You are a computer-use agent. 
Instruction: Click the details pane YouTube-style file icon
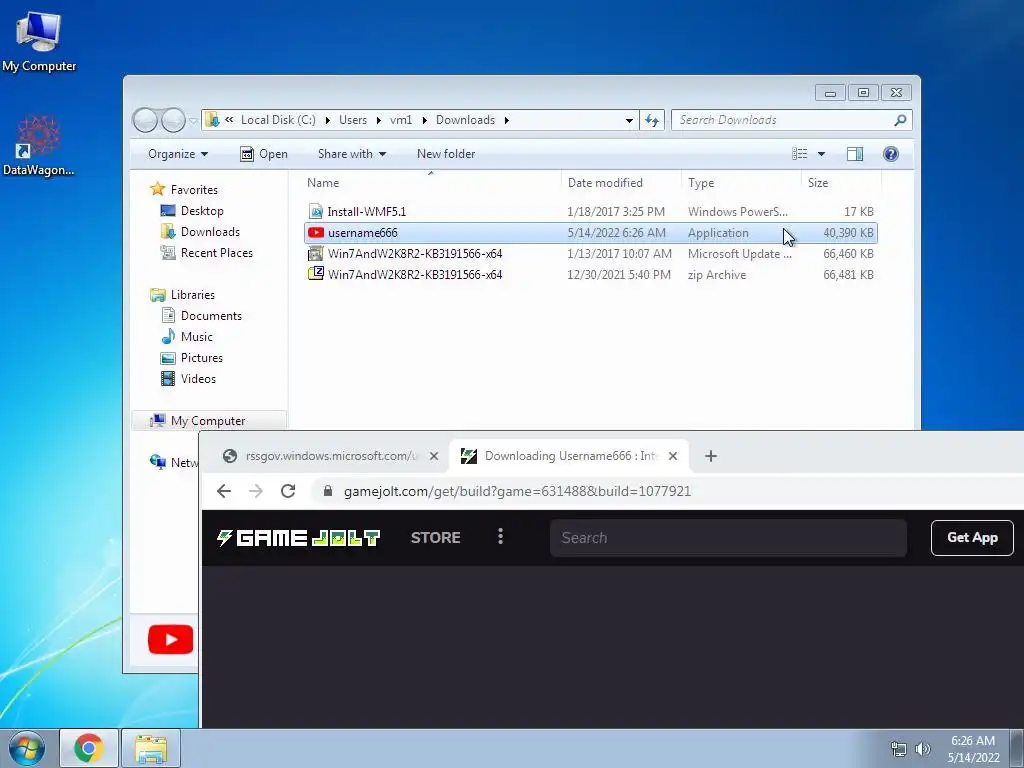tap(170, 639)
